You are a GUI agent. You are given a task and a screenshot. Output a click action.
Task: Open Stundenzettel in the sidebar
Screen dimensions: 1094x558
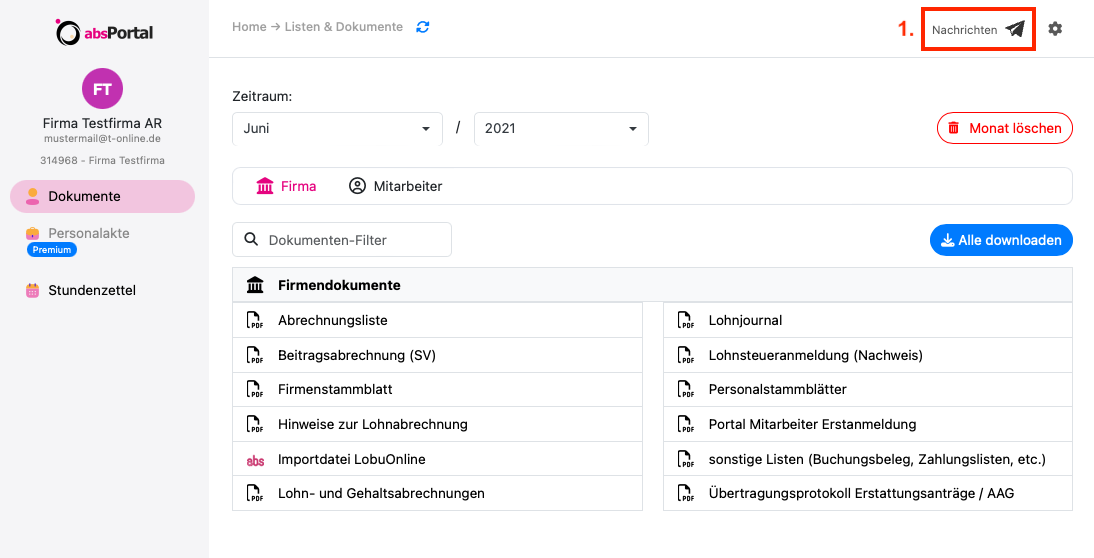tap(92, 291)
